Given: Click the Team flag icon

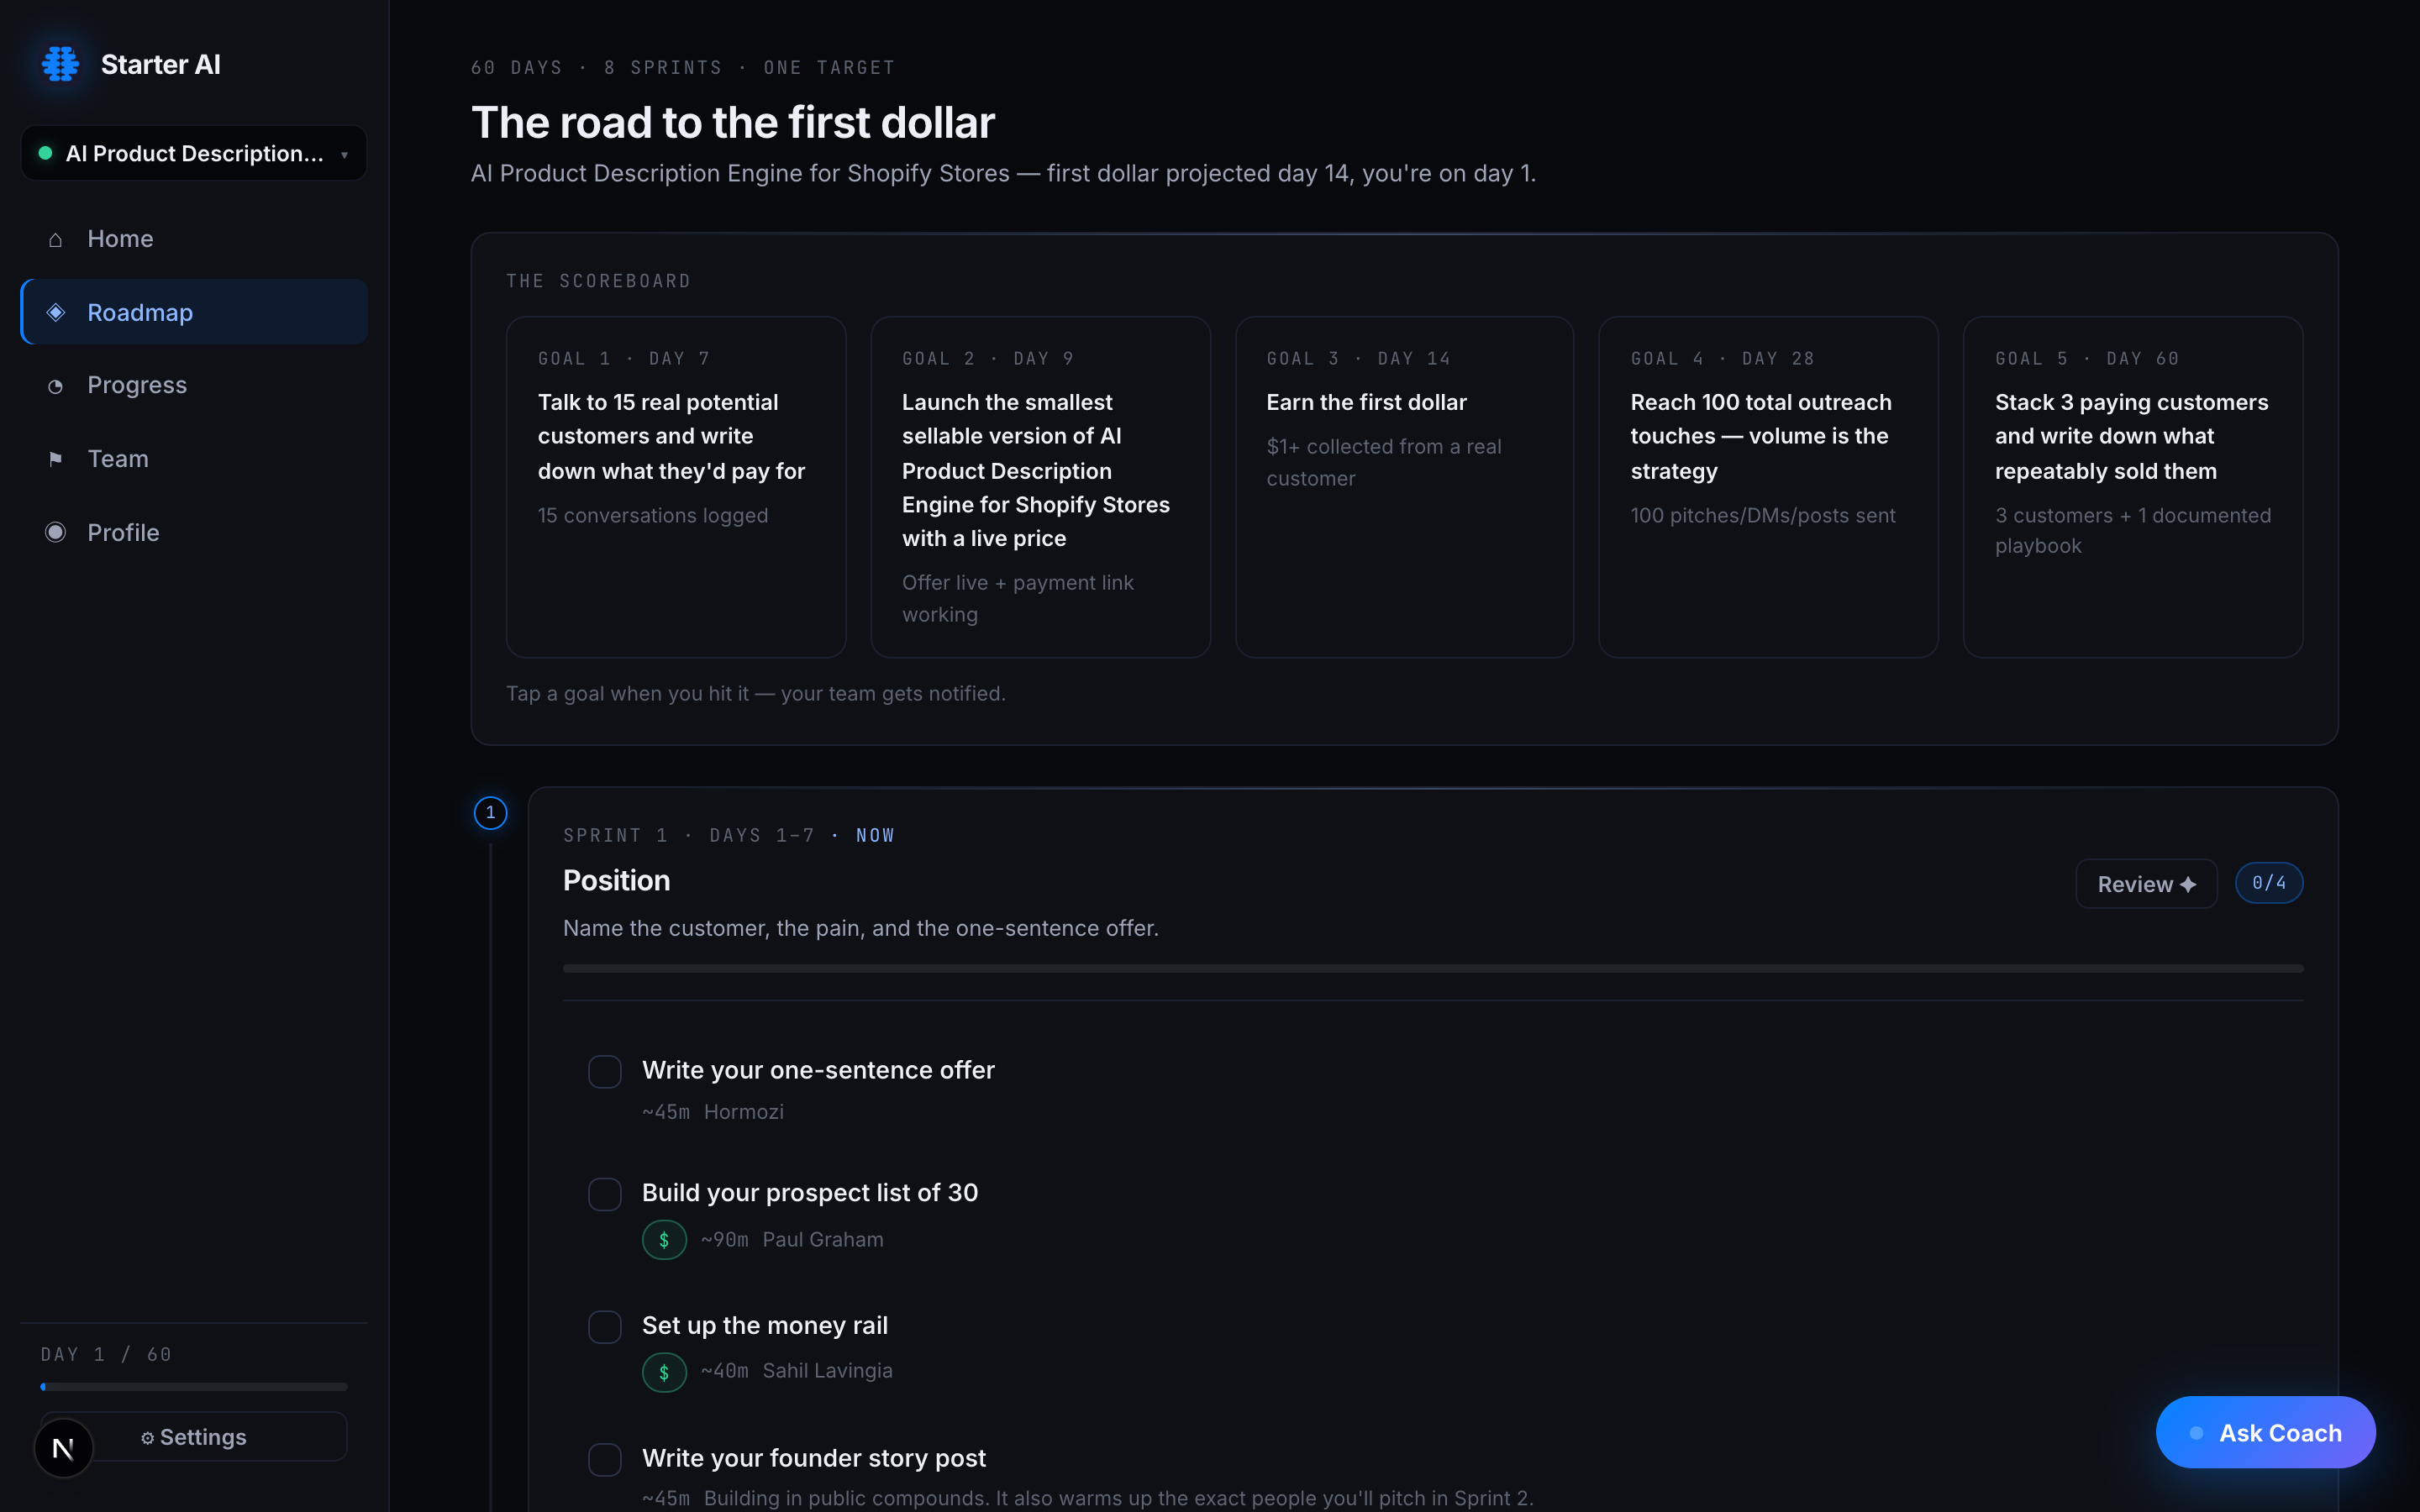Looking at the screenshot, I should [56, 459].
